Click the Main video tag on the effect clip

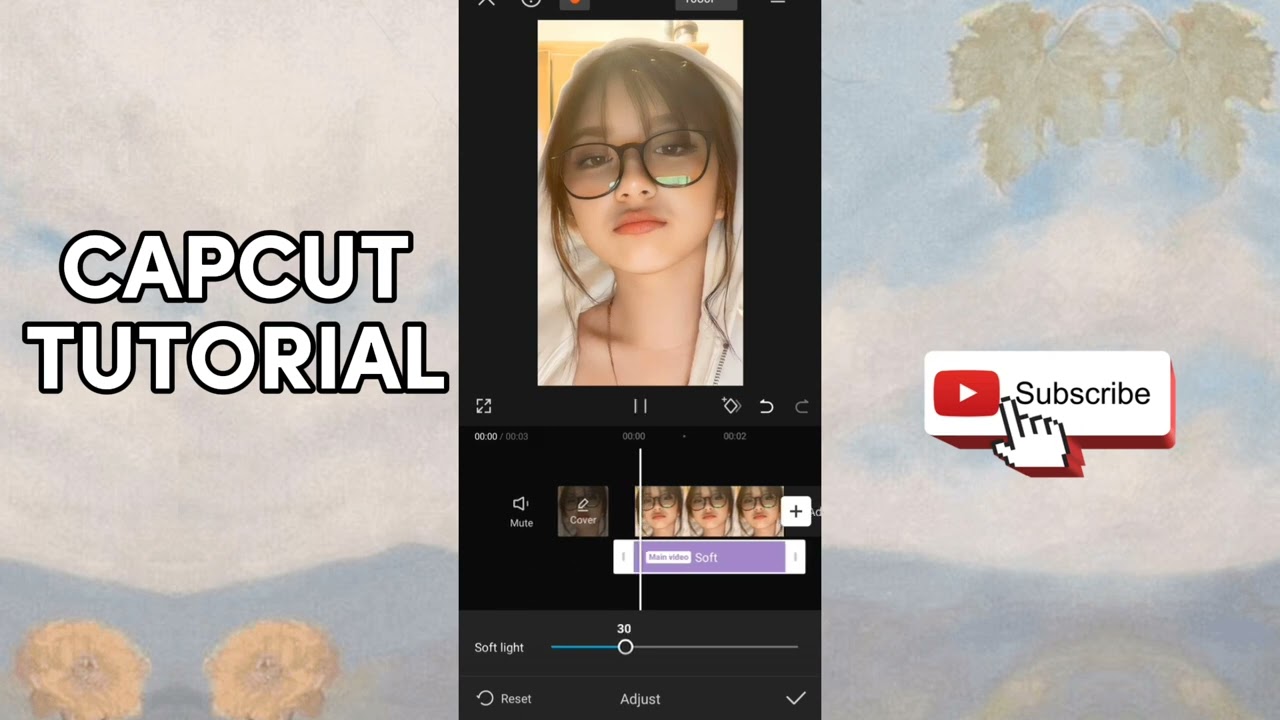tap(668, 557)
